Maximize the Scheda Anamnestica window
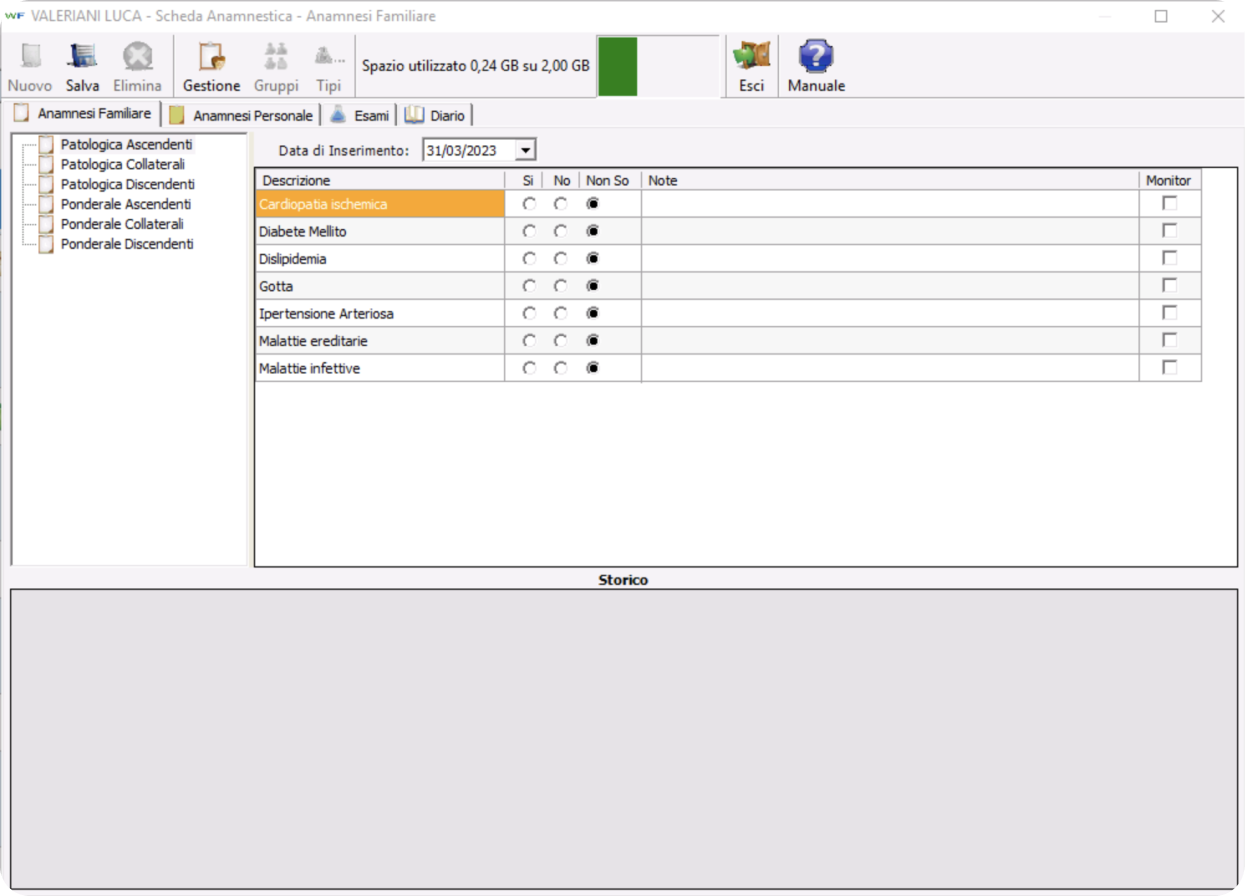This screenshot has width=1245, height=896. click(x=1161, y=16)
